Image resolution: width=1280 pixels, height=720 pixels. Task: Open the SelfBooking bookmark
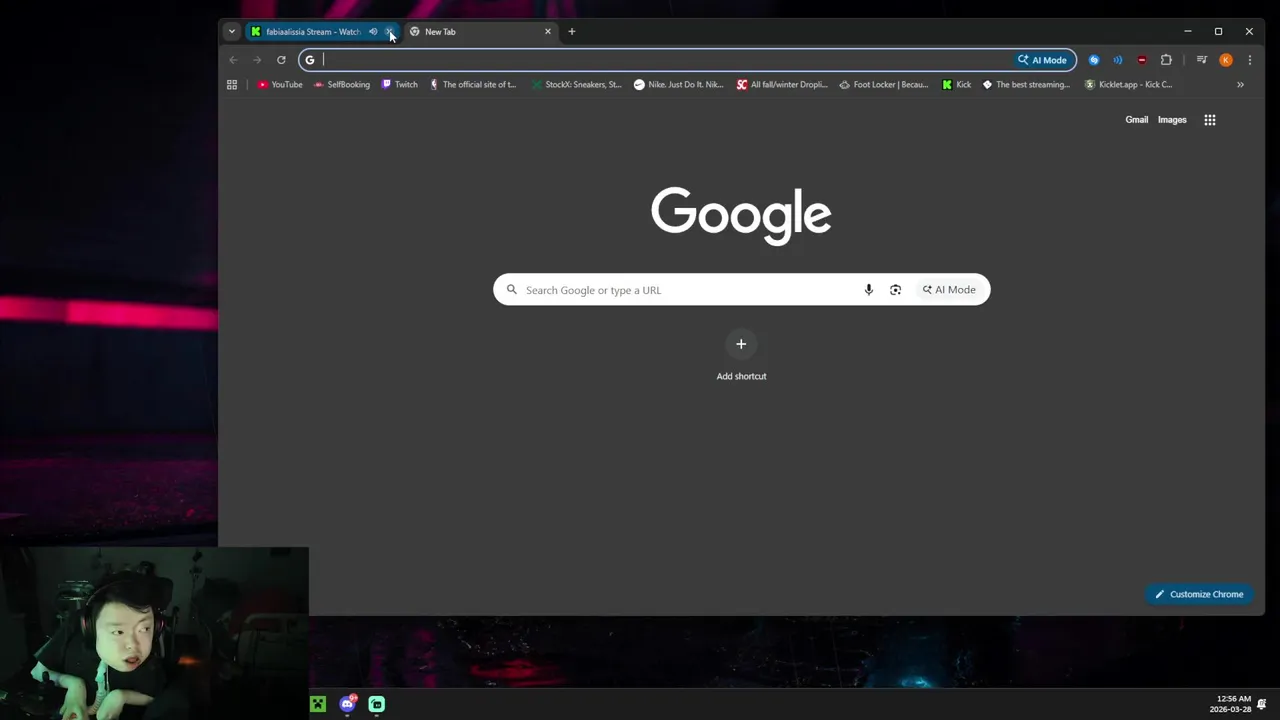pos(342,85)
